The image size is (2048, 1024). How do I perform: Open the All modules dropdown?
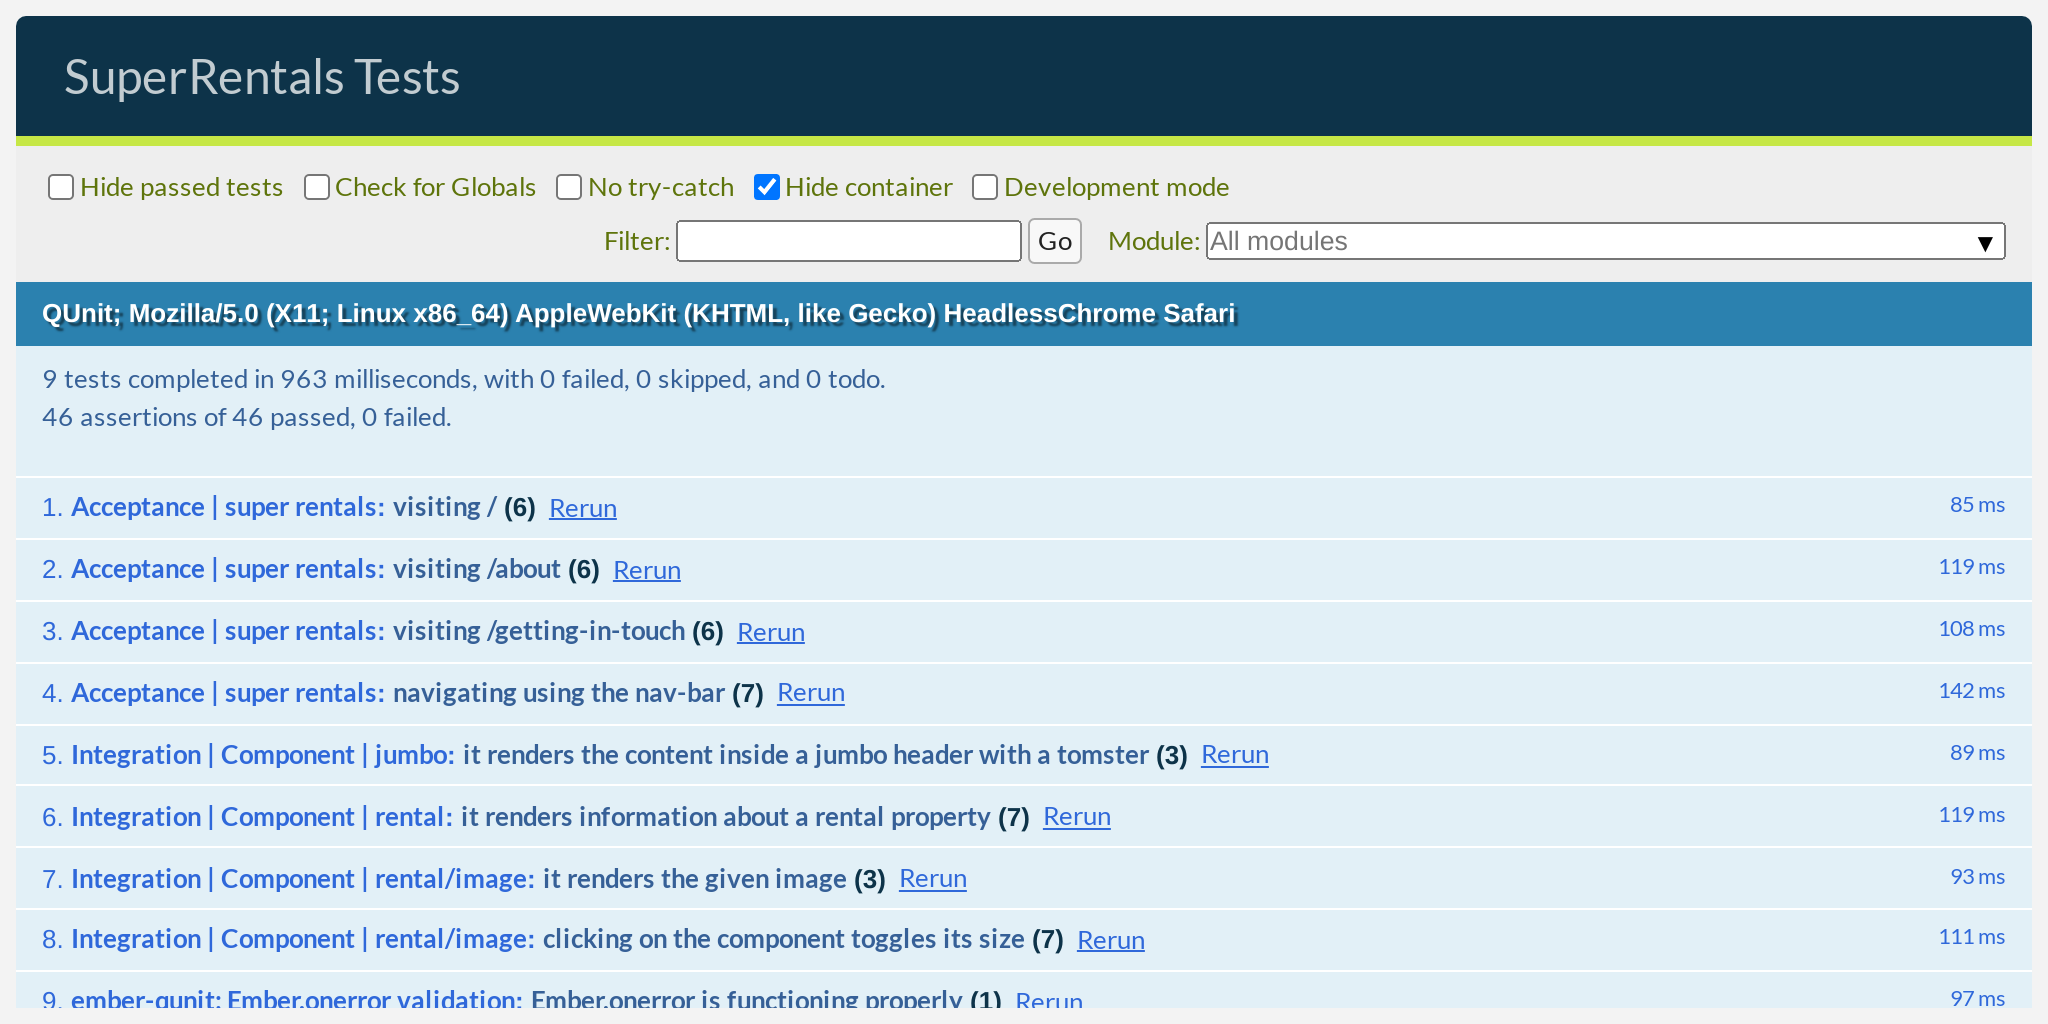coord(1605,241)
